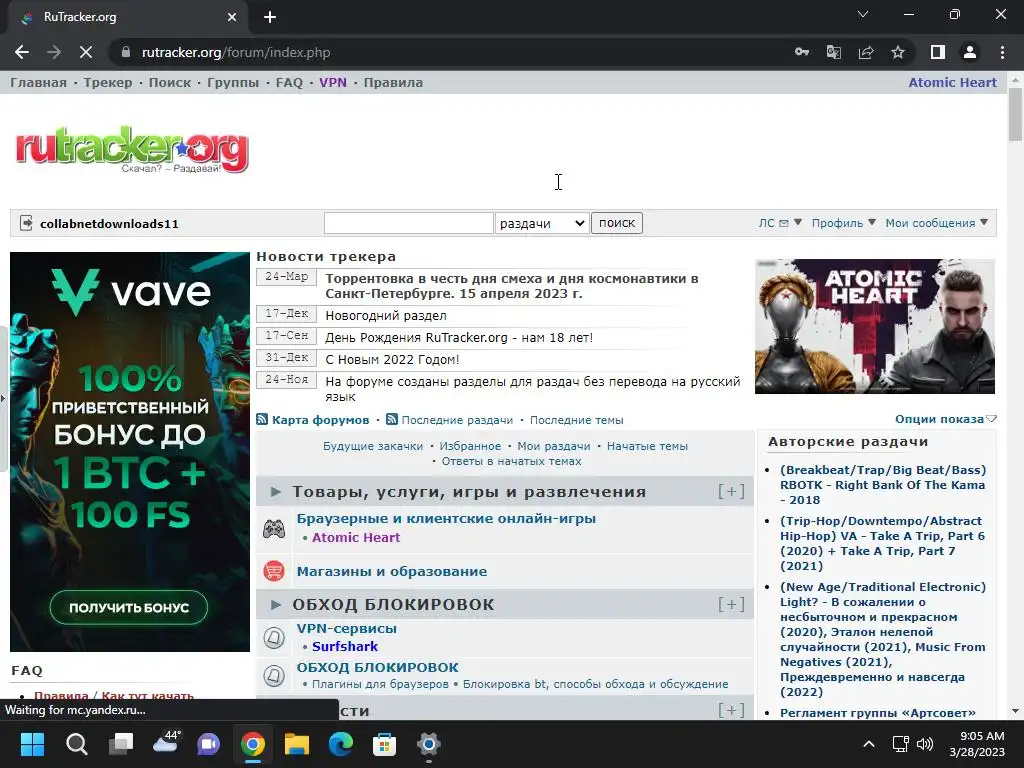Open Task View on the taskbar
The image size is (1024, 768).
click(x=121, y=744)
